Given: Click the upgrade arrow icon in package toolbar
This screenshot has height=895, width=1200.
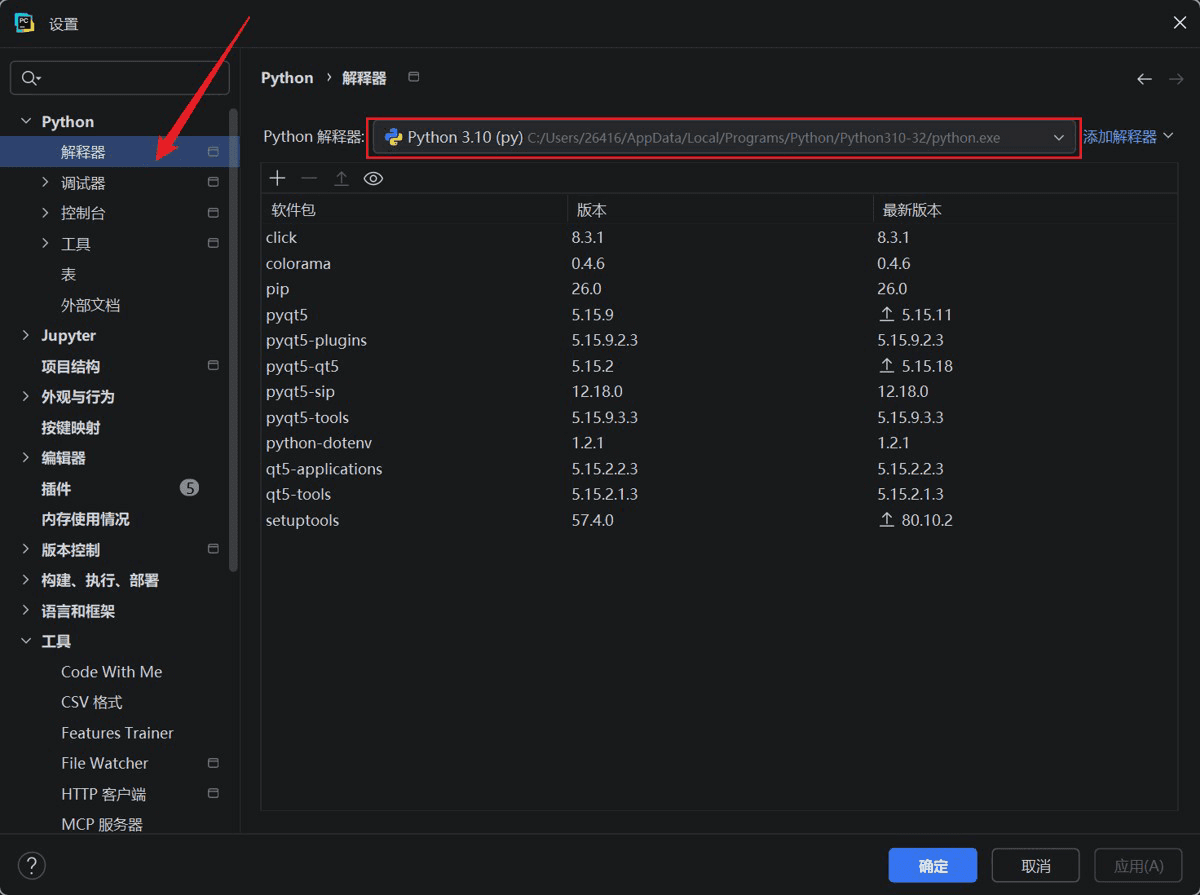Looking at the screenshot, I should pyautogui.click(x=341, y=178).
